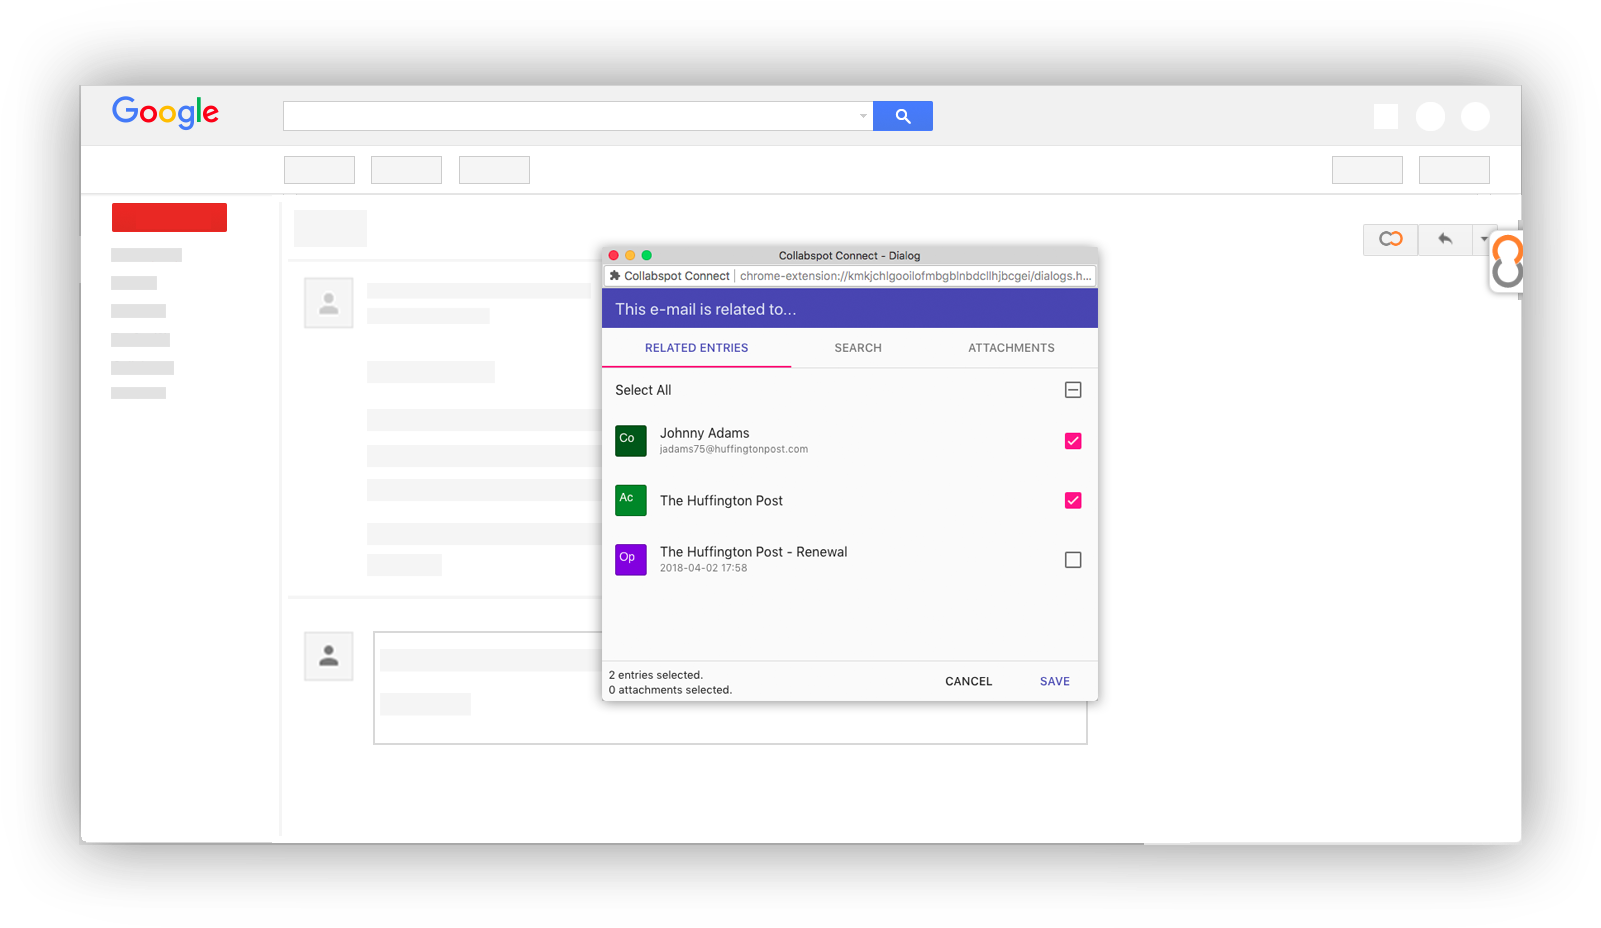Screen dimensions: 1601x928
Task: Switch to the Attachments tab
Action: coord(1011,348)
